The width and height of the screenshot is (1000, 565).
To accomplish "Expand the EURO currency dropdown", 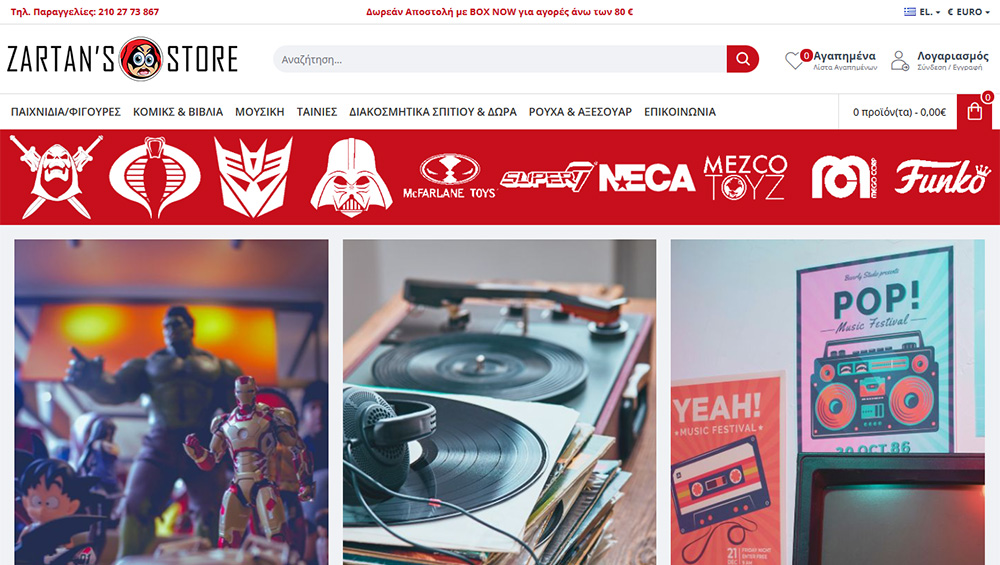I will click(969, 11).
